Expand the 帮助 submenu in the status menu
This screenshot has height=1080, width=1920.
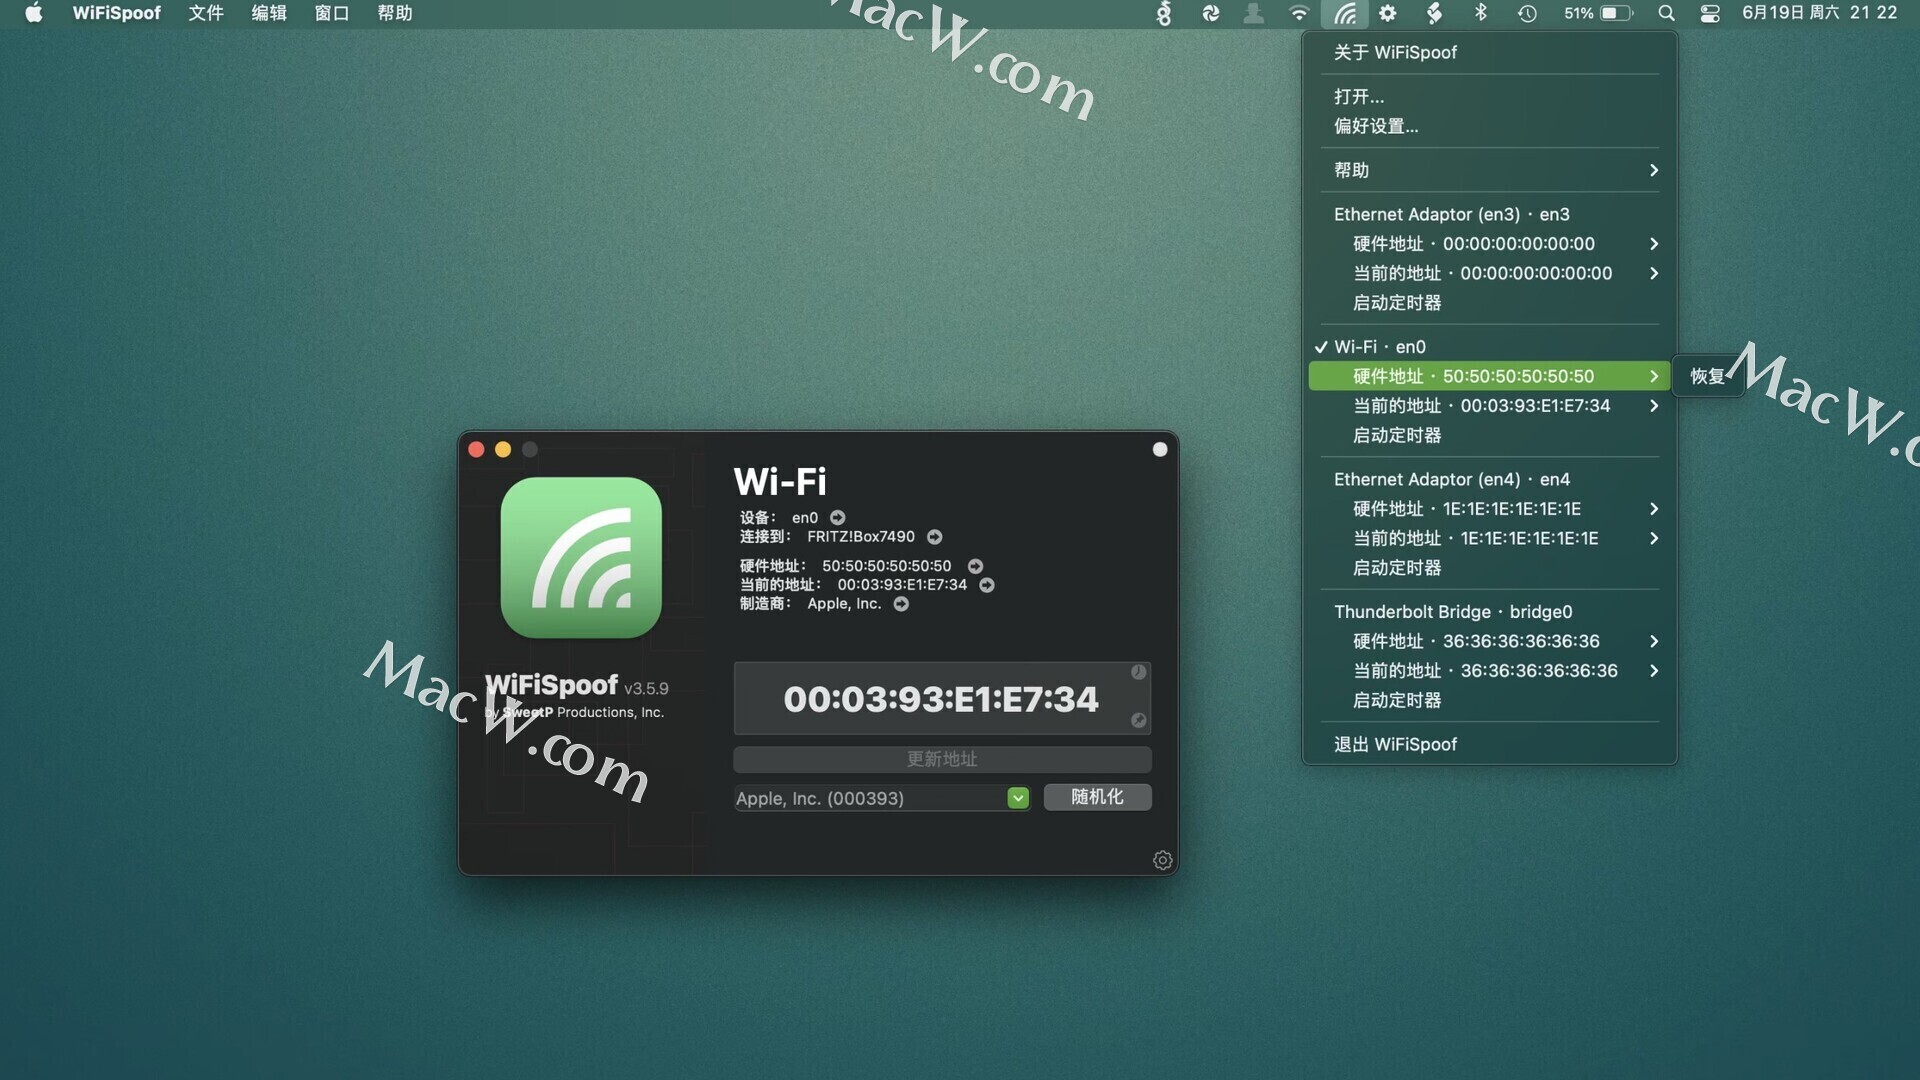click(x=1489, y=170)
